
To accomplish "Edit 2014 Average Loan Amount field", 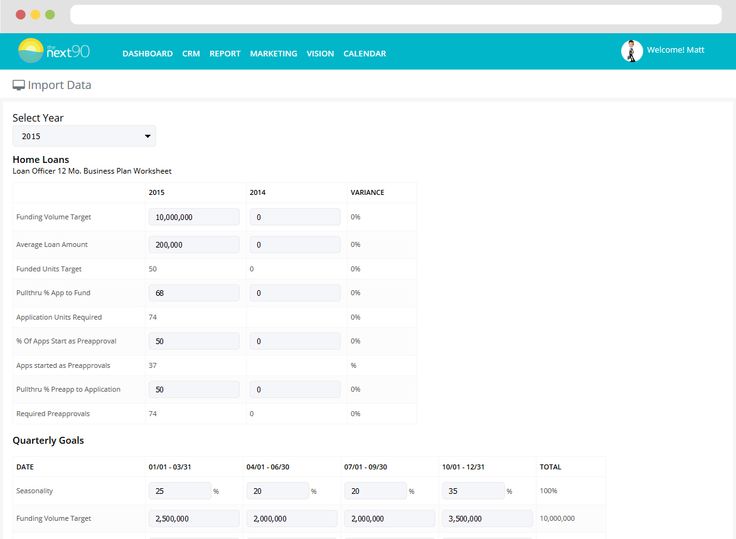I will [295, 245].
